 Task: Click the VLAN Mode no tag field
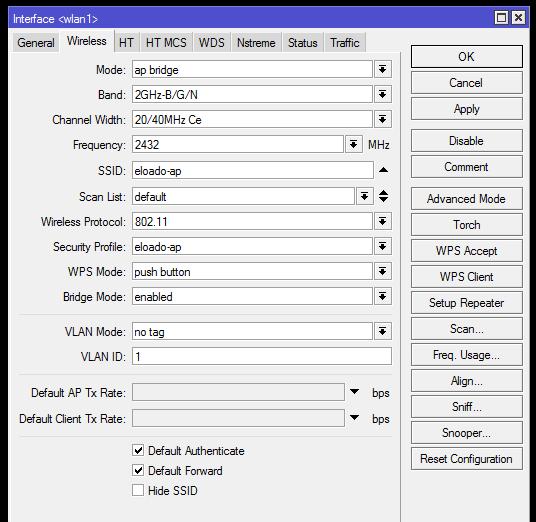pos(252,331)
